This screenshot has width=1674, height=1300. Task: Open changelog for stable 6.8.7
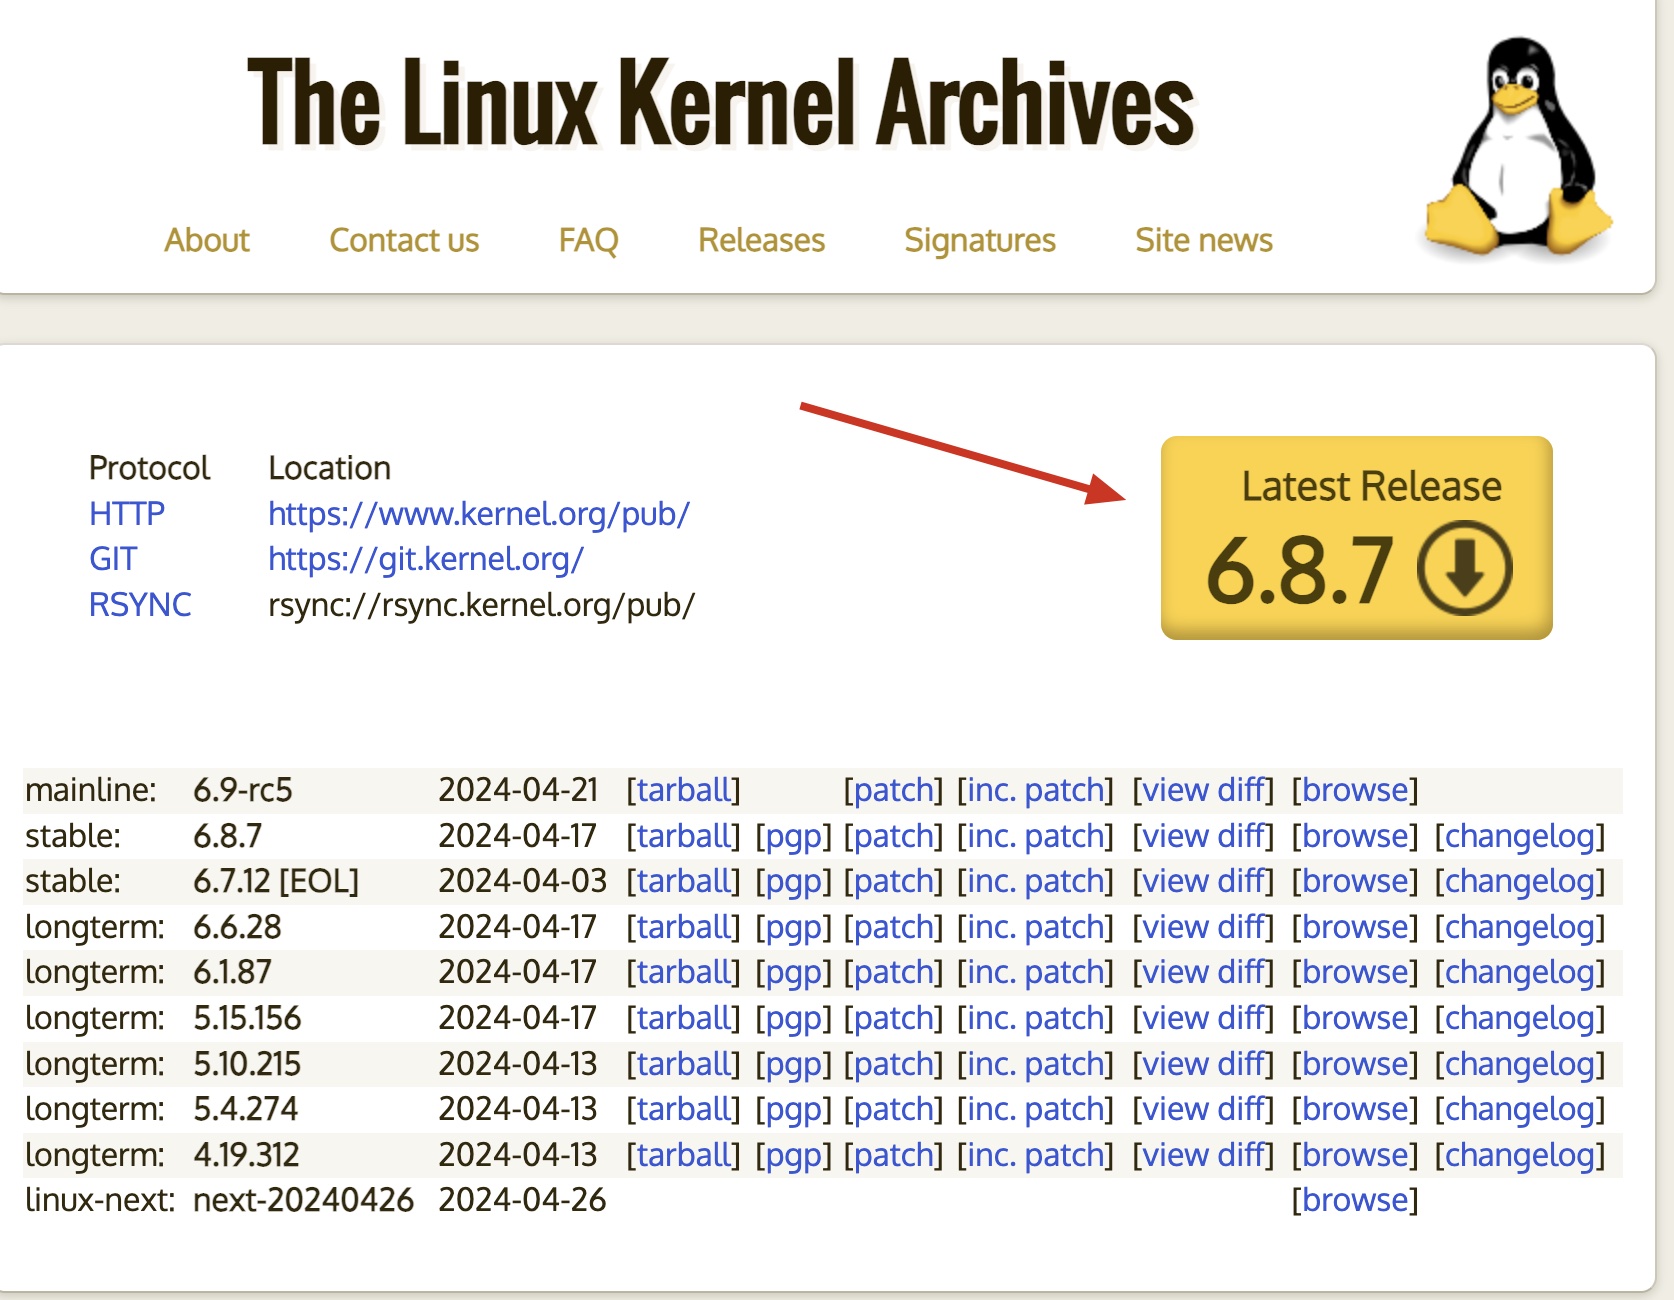1520,836
